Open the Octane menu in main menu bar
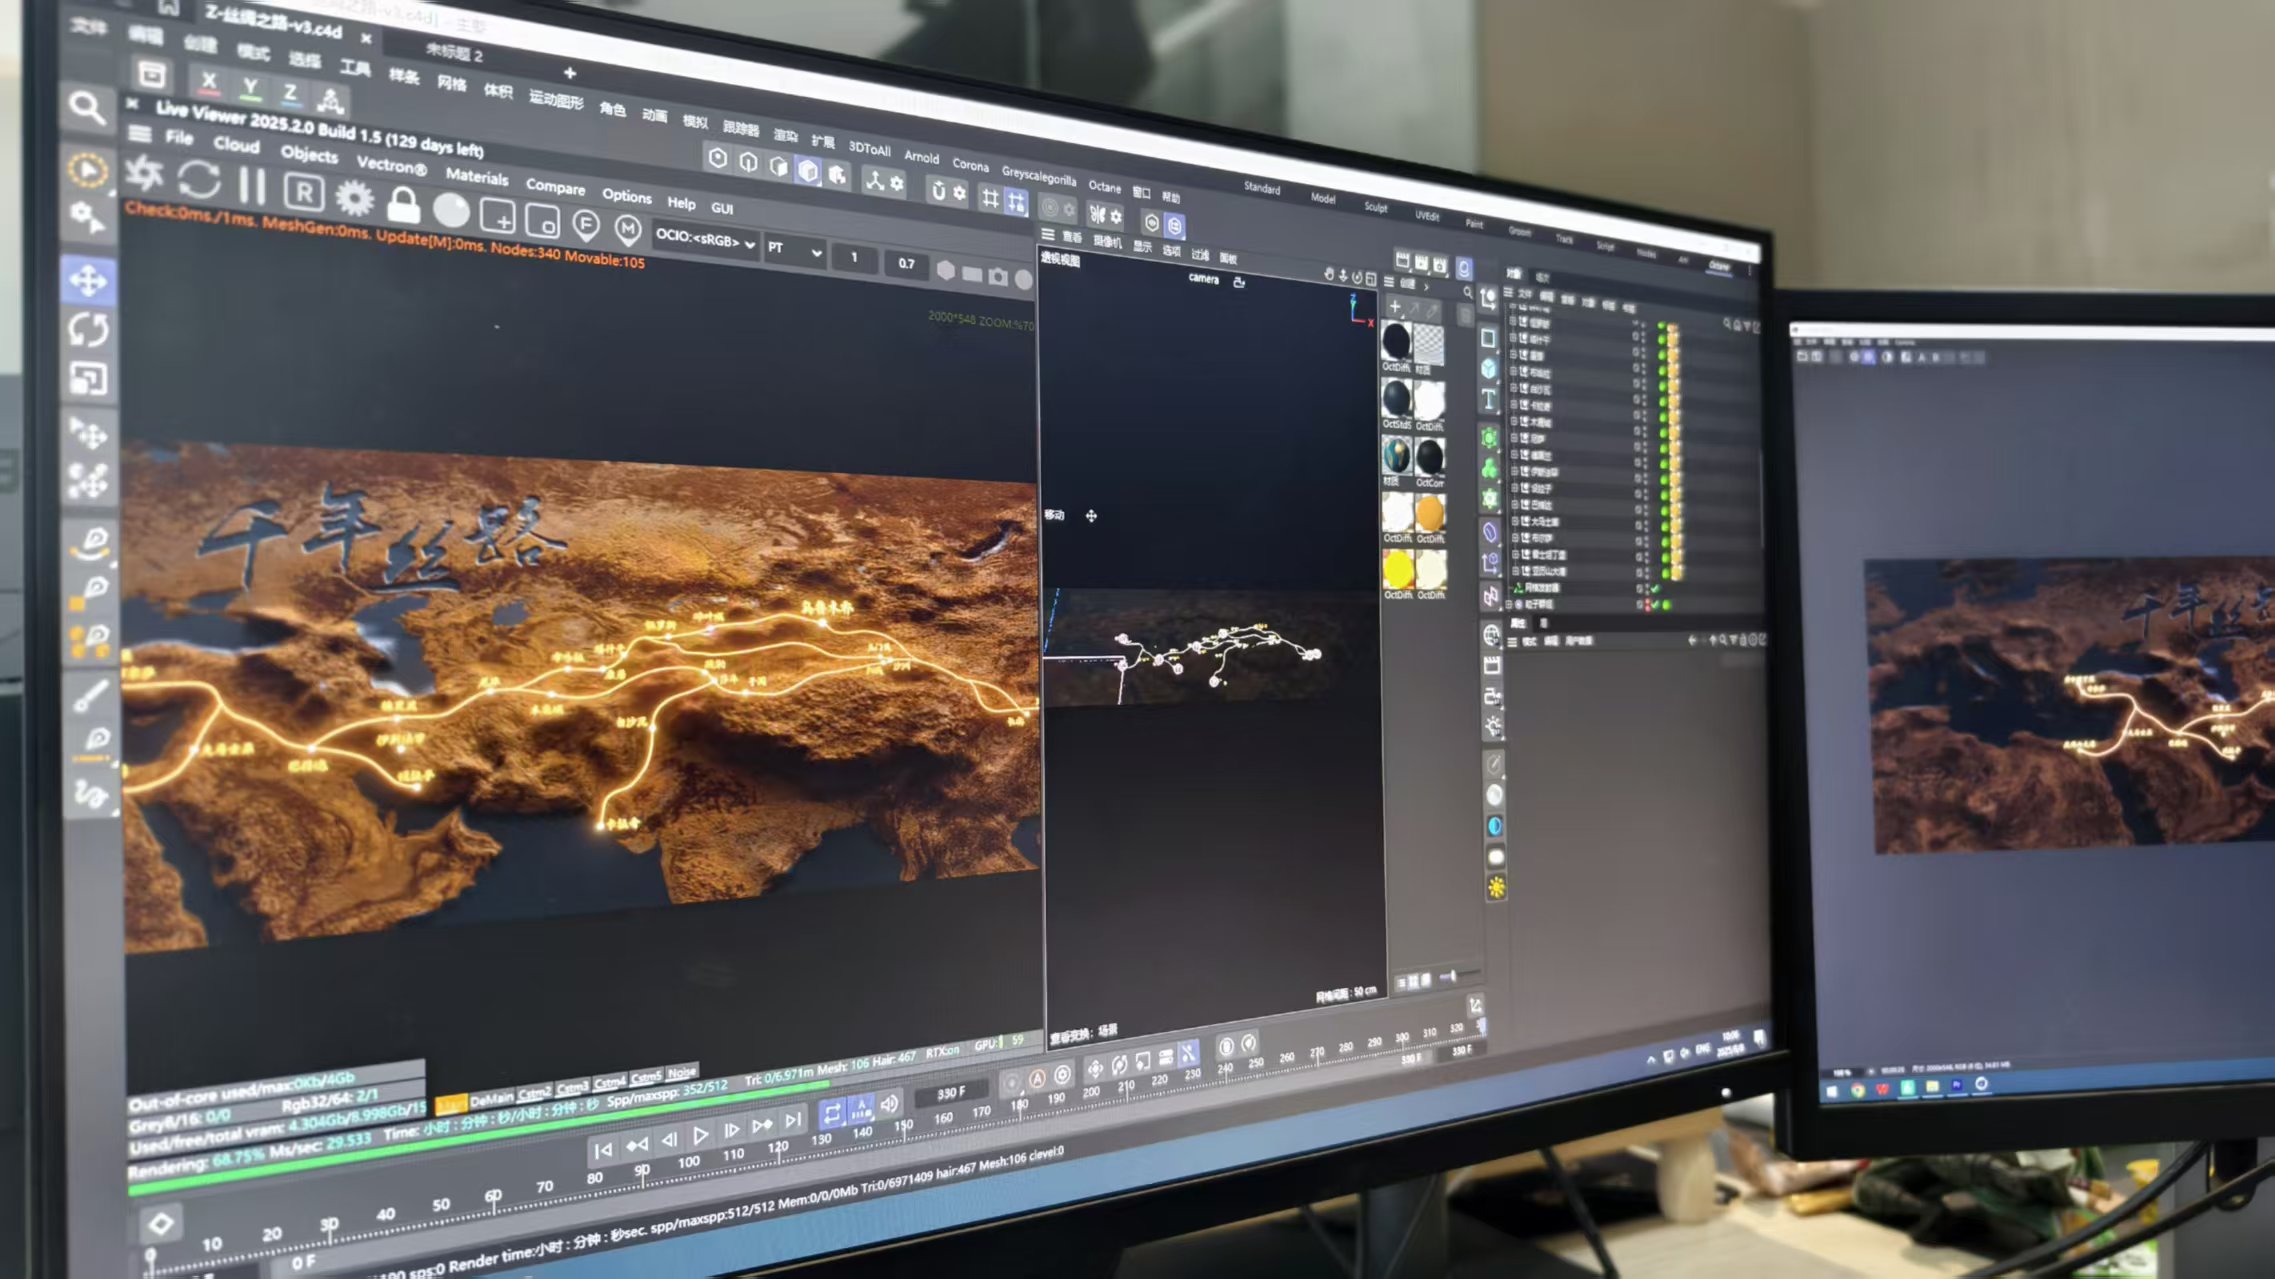The height and width of the screenshot is (1279, 2275). click(1104, 186)
